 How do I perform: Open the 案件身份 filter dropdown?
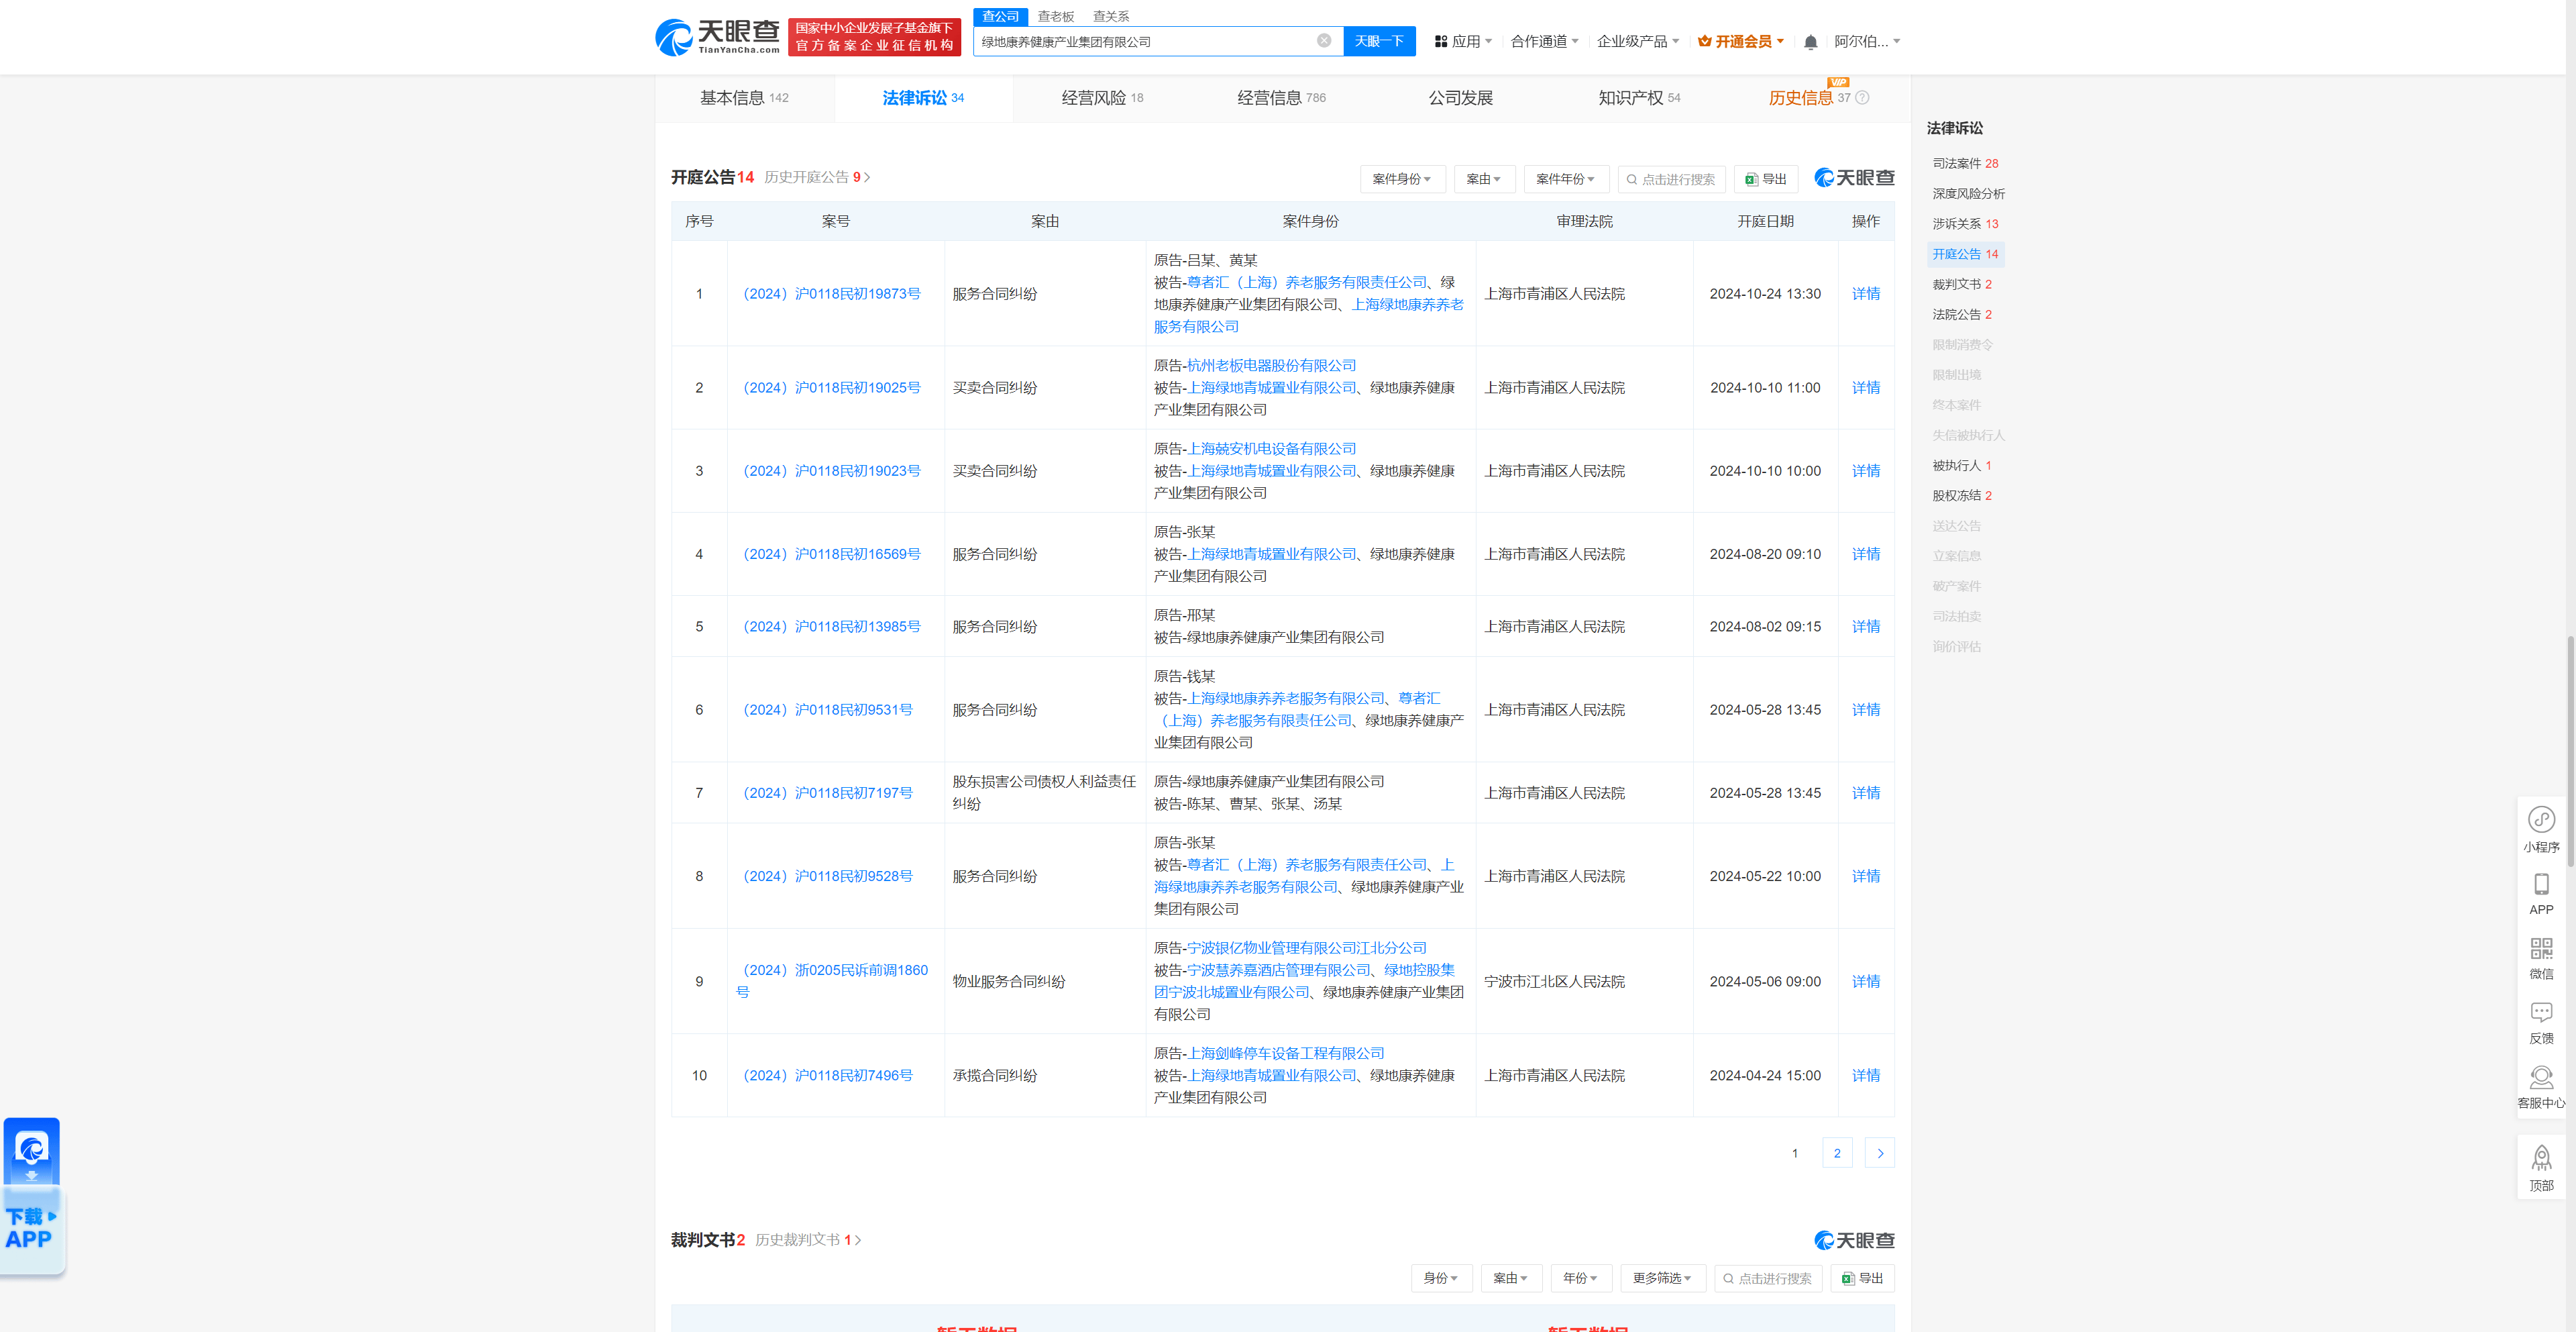[x=1402, y=179]
